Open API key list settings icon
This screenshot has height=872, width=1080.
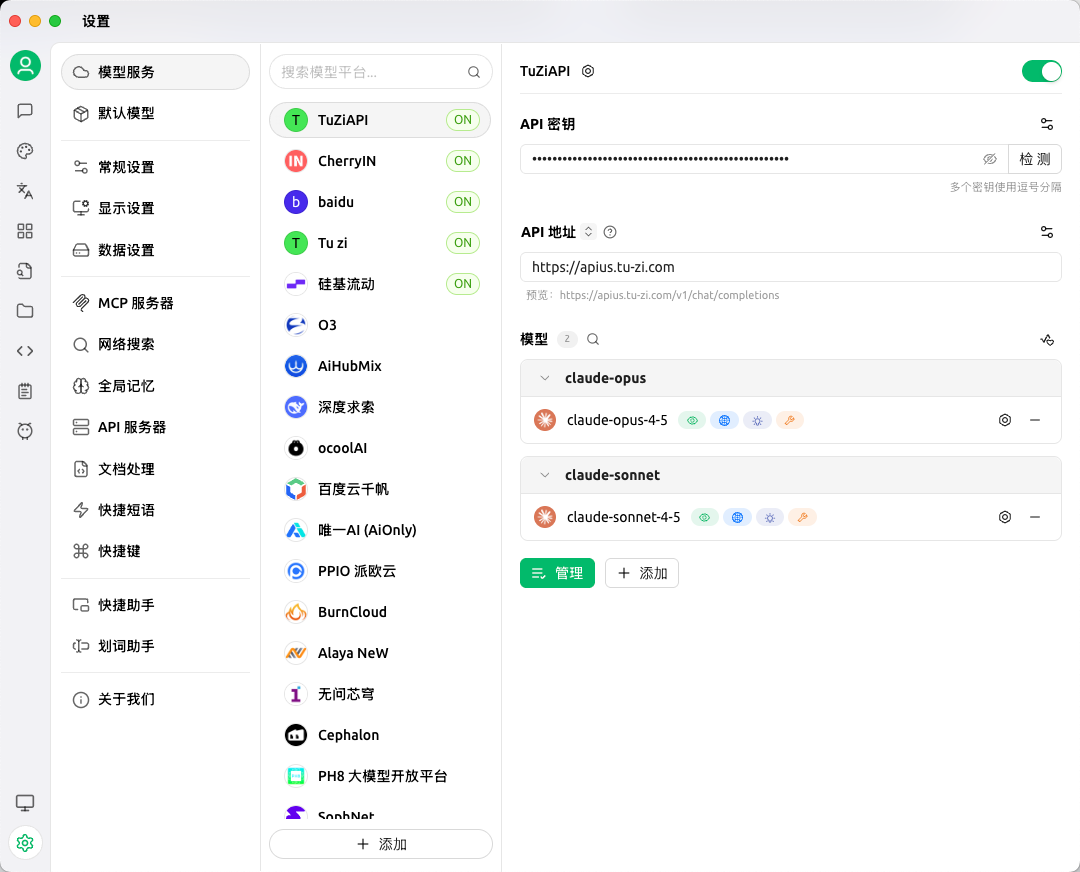(1047, 124)
